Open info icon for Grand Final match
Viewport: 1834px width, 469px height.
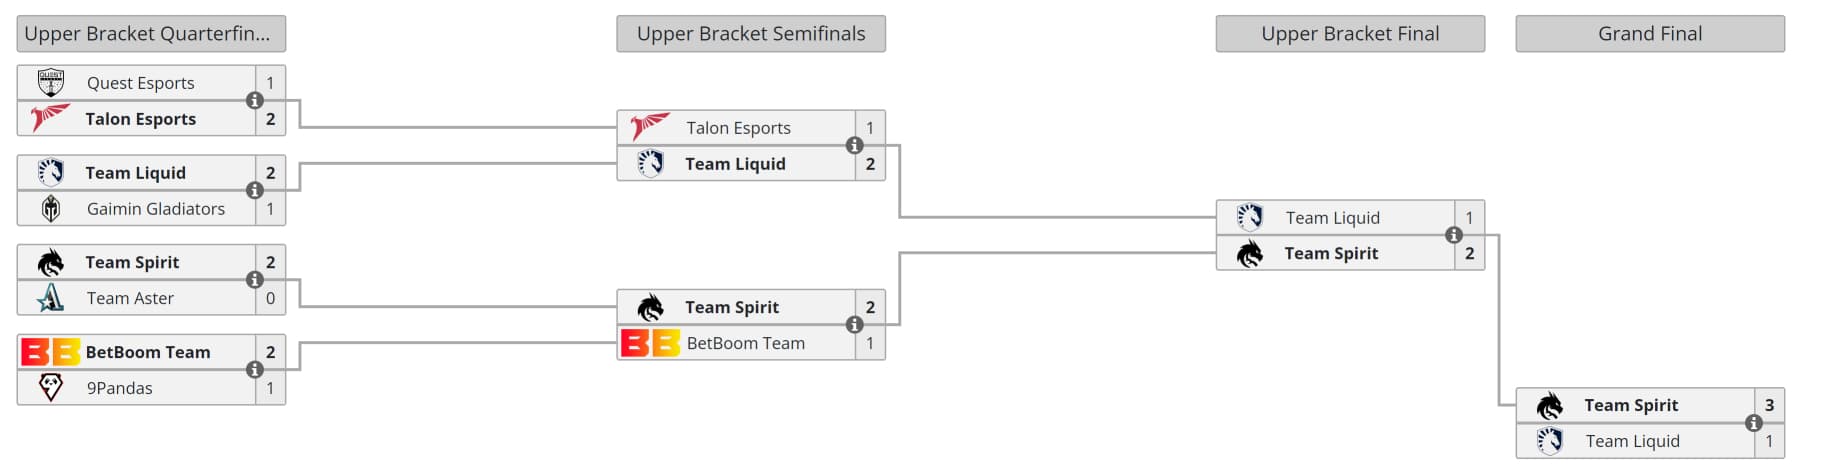click(x=1754, y=423)
